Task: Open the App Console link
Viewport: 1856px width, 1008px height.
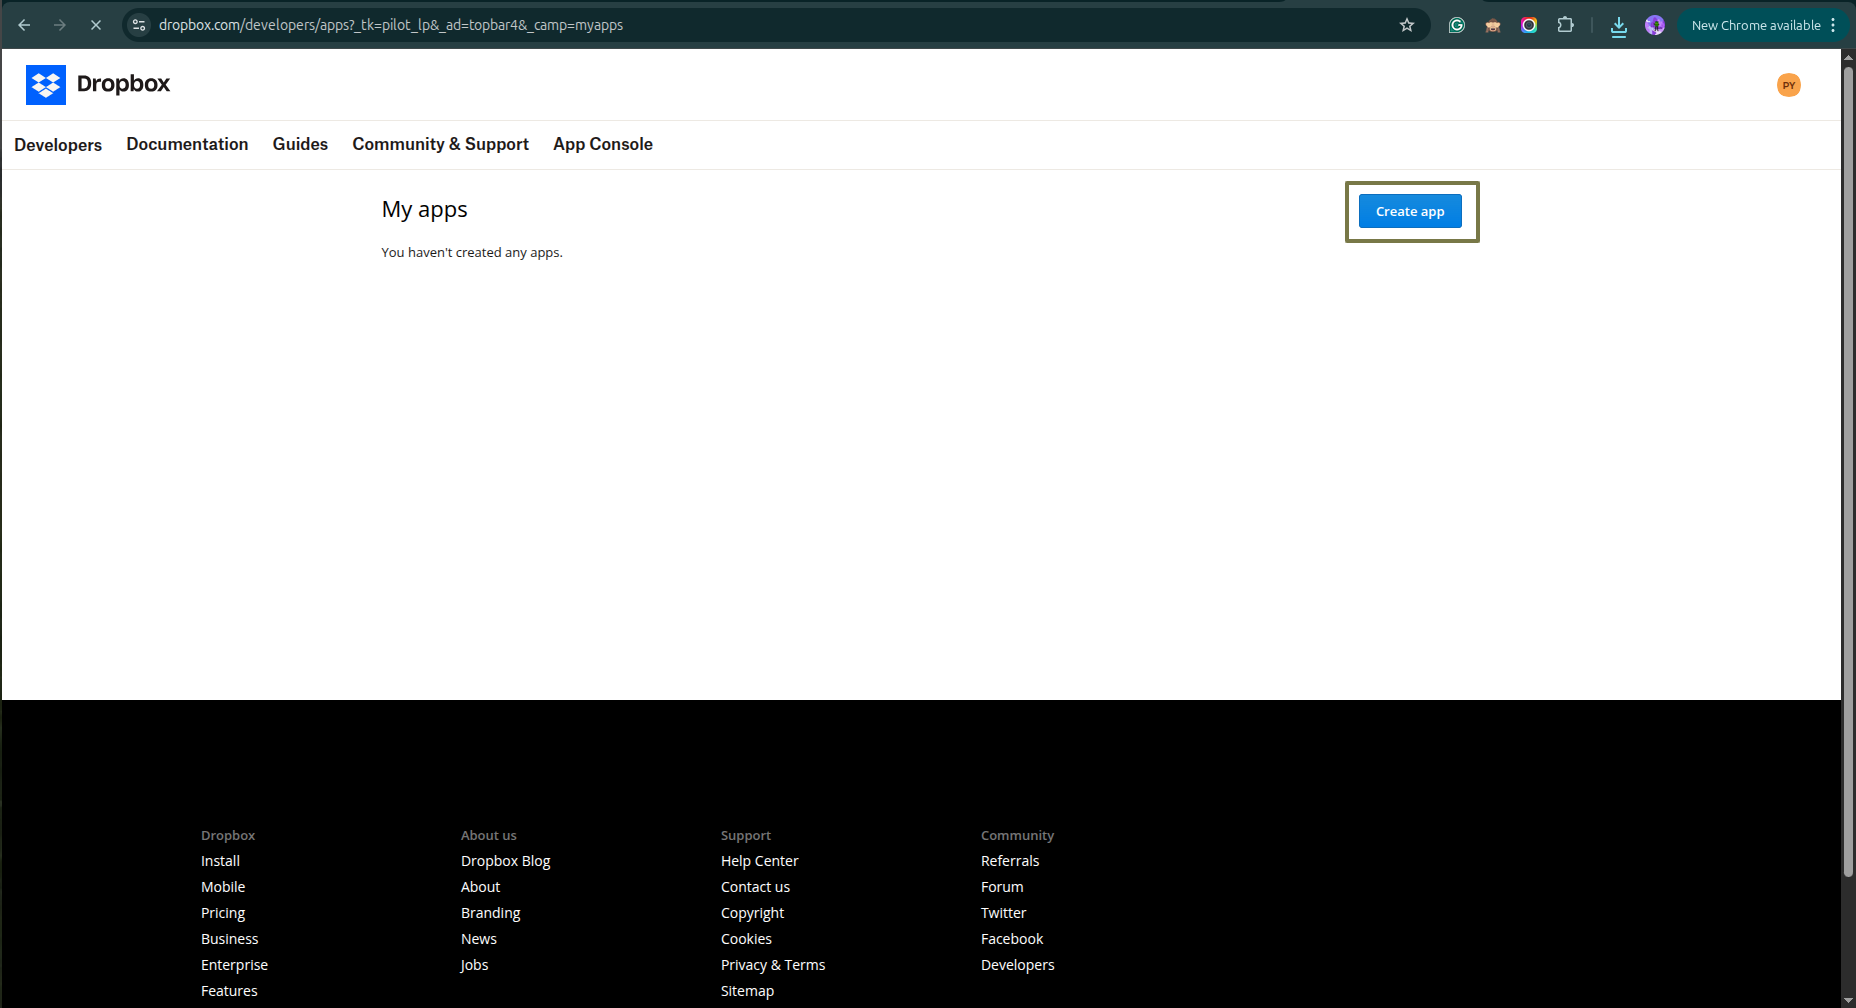Action: coord(603,144)
